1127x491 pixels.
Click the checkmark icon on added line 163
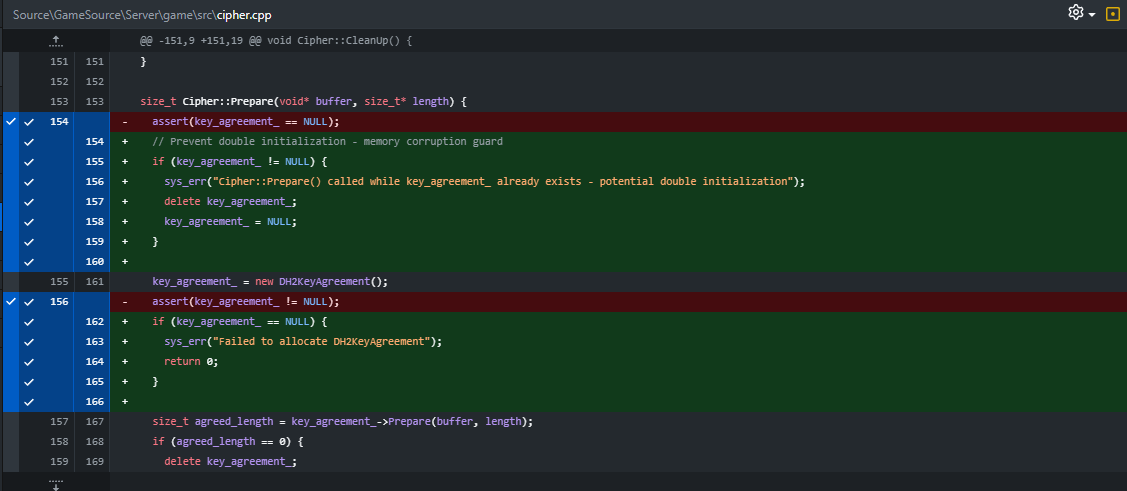pos(29,342)
